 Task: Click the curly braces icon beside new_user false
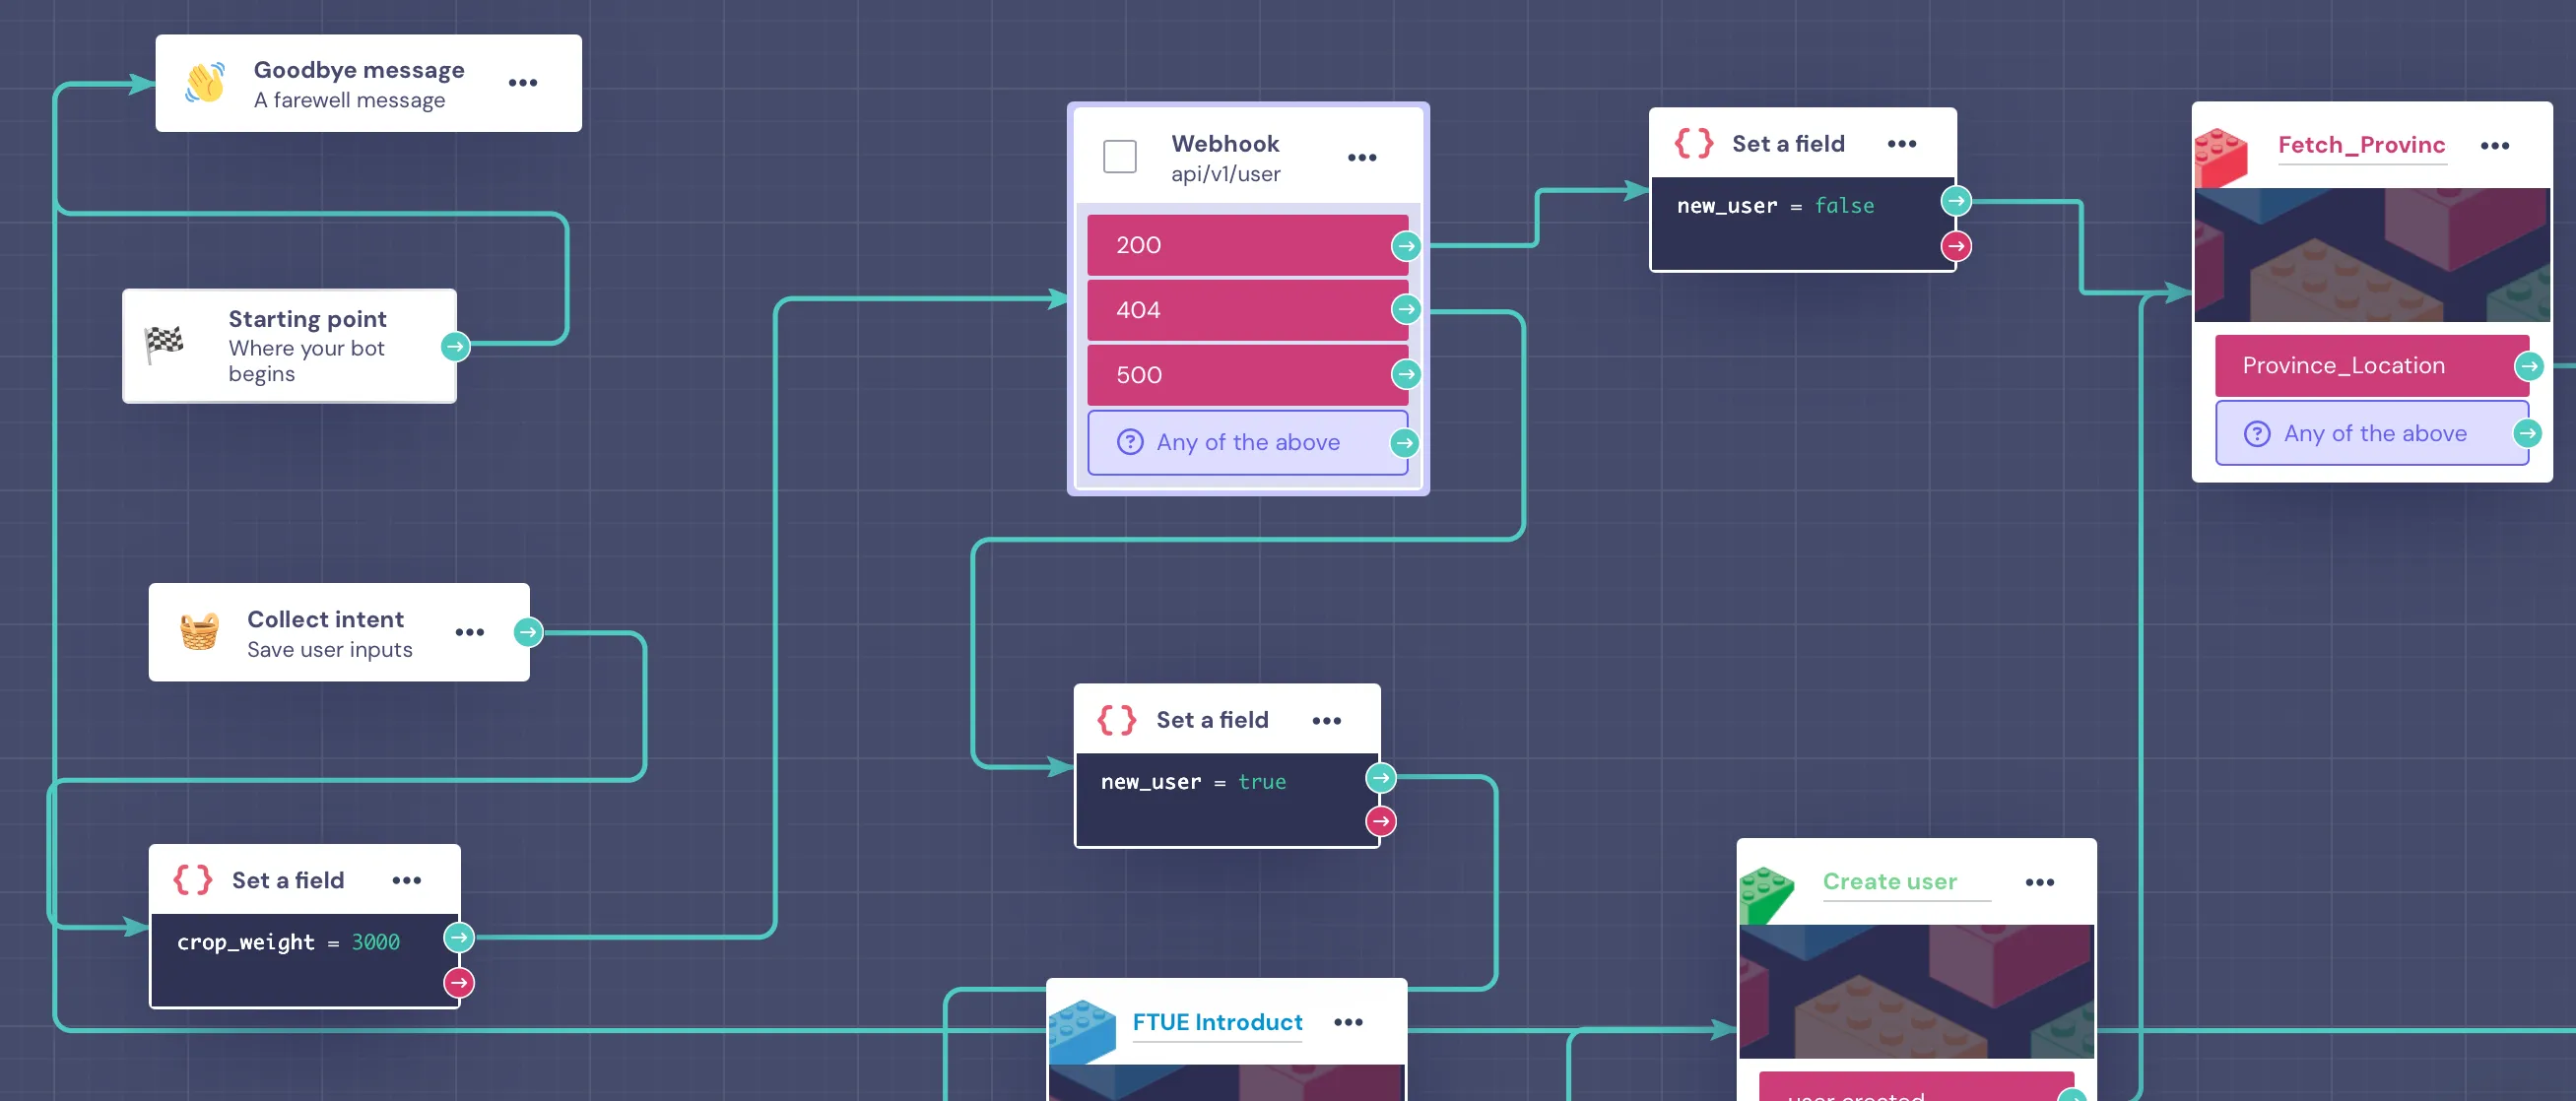[x=1692, y=143]
